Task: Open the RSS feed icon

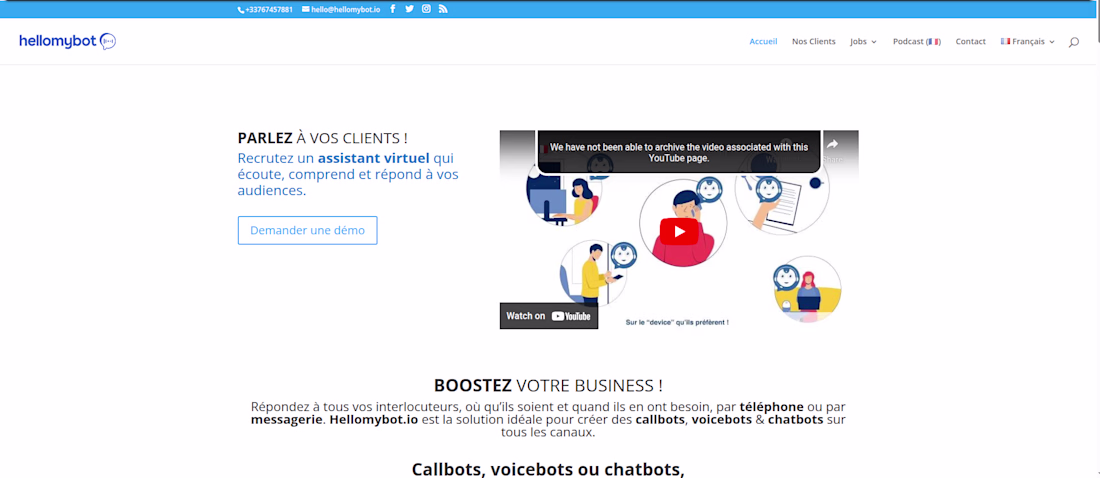Action: pyautogui.click(x=443, y=9)
